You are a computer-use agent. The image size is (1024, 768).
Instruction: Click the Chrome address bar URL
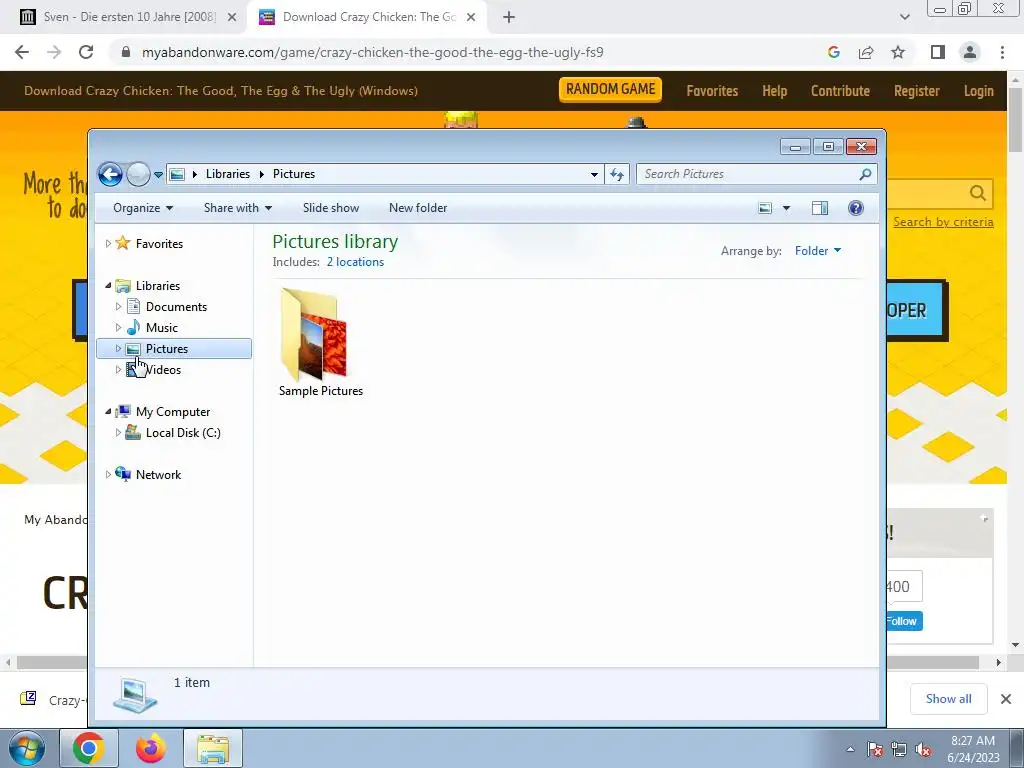pos(372,52)
